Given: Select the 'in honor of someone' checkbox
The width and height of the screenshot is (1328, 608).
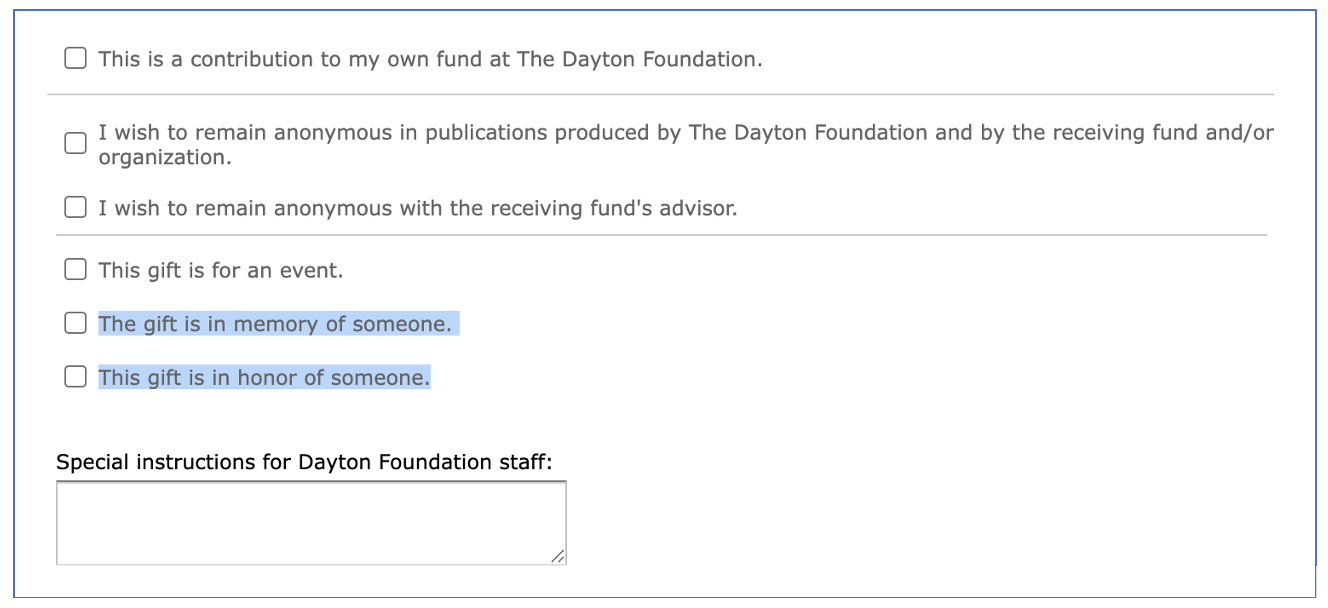Looking at the screenshot, I should click(75, 377).
